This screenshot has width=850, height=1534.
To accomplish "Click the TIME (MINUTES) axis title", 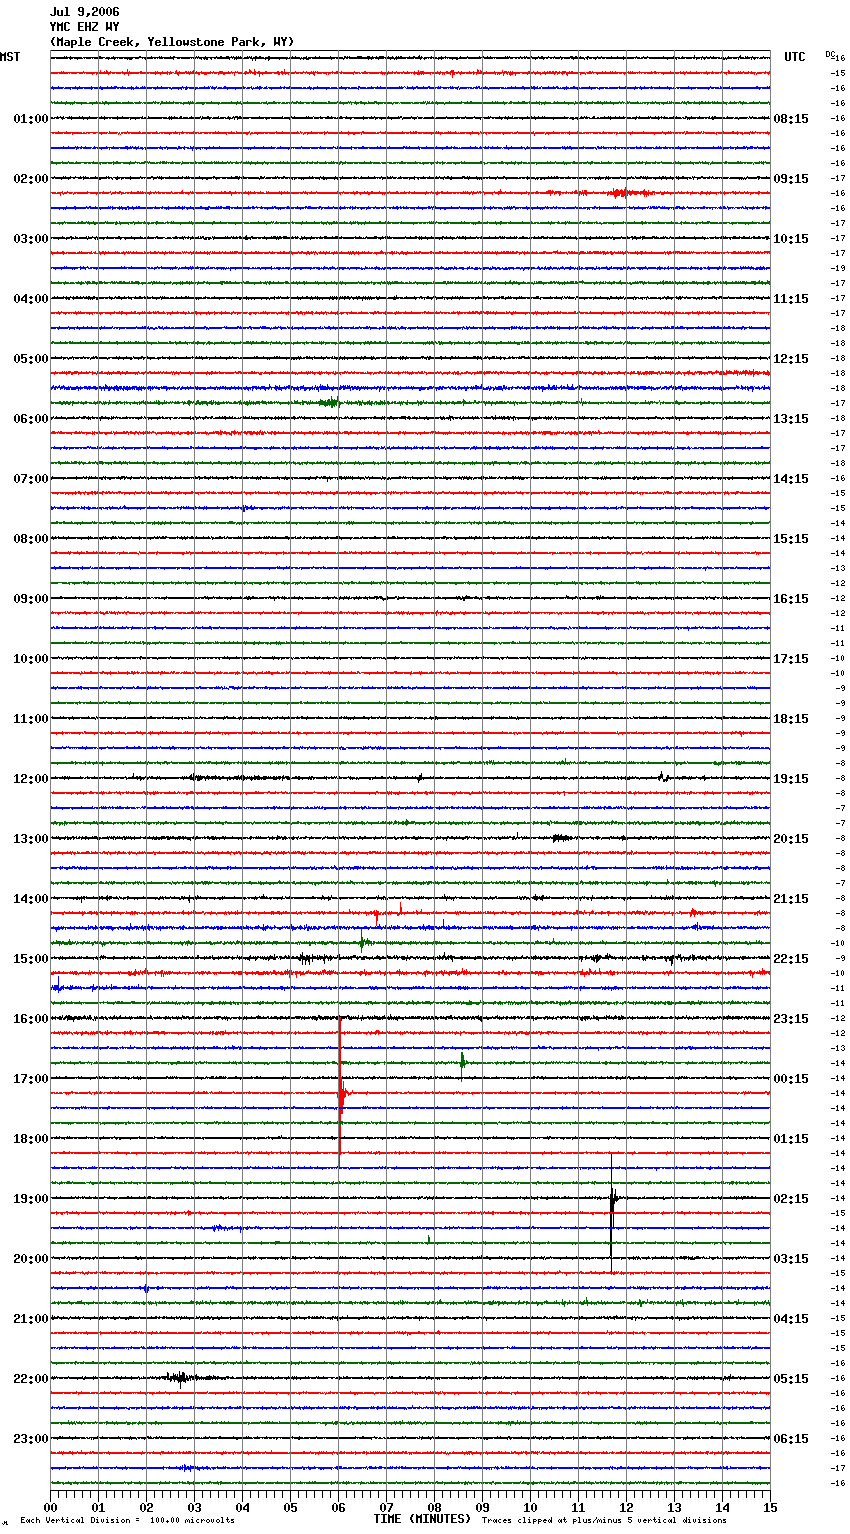I will (x=422, y=1519).
